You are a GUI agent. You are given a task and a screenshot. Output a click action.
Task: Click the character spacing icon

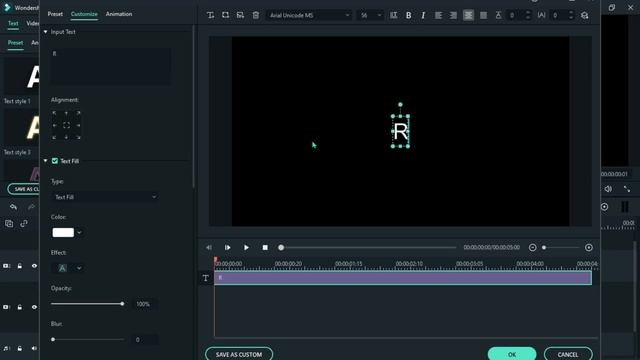[542, 16]
